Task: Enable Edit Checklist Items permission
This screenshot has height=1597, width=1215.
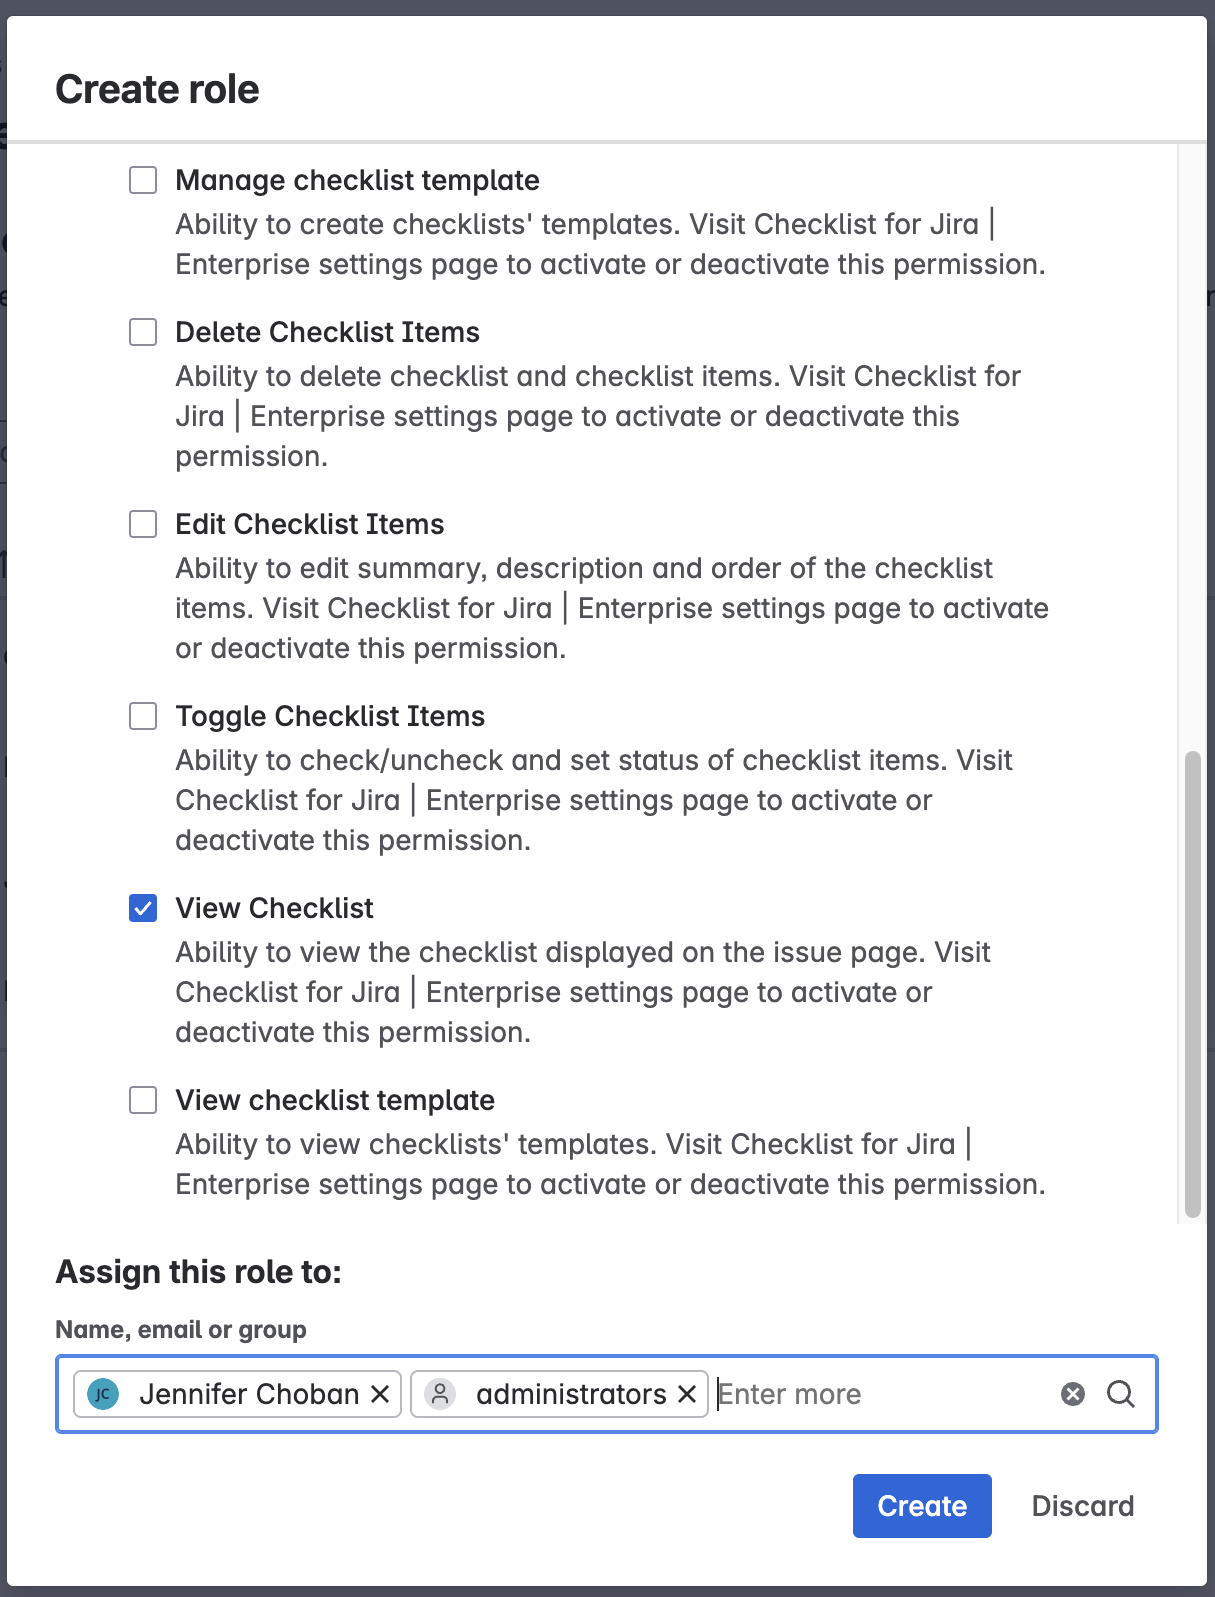Action: coord(143,524)
